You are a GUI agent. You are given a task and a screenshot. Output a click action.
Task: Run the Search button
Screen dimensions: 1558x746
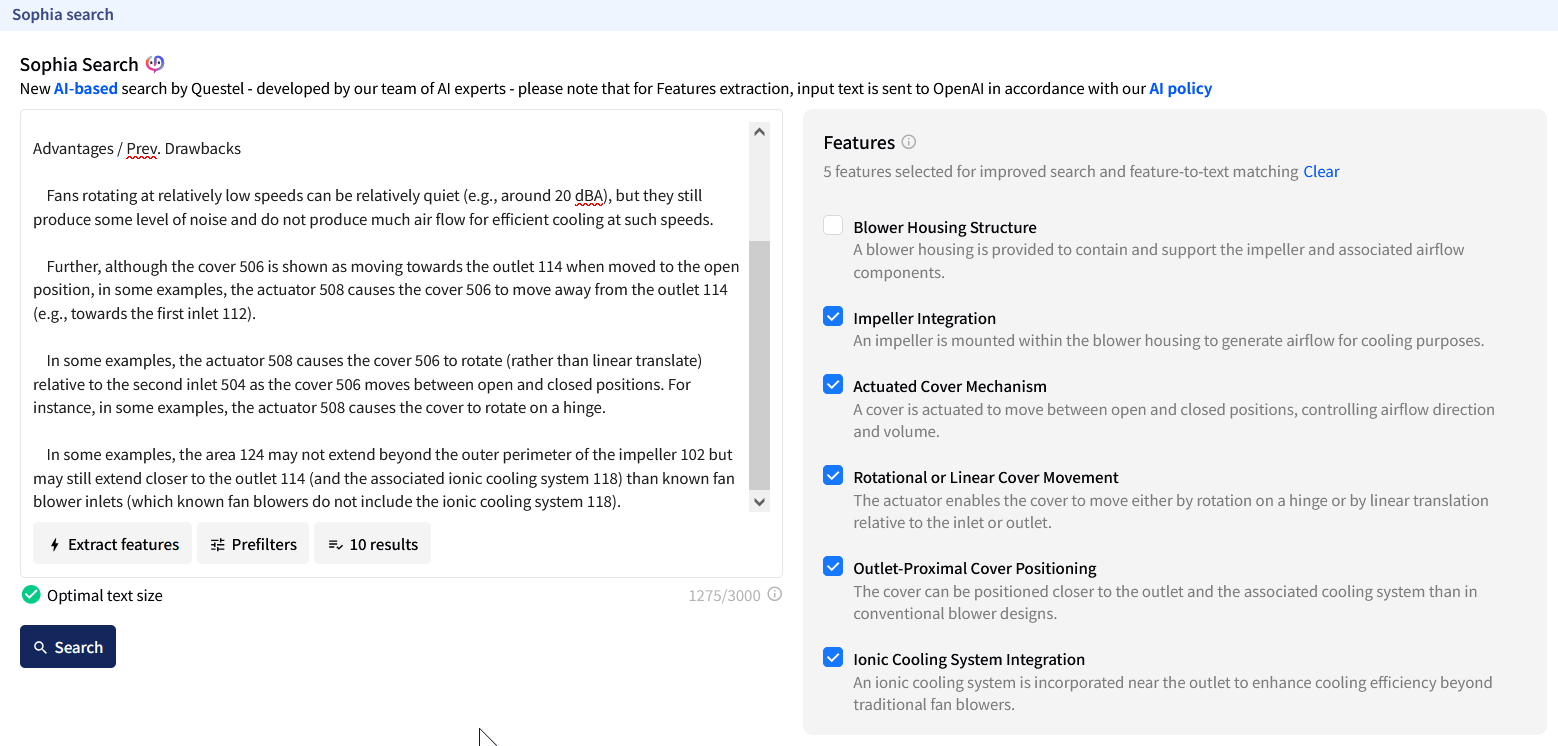coord(68,647)
